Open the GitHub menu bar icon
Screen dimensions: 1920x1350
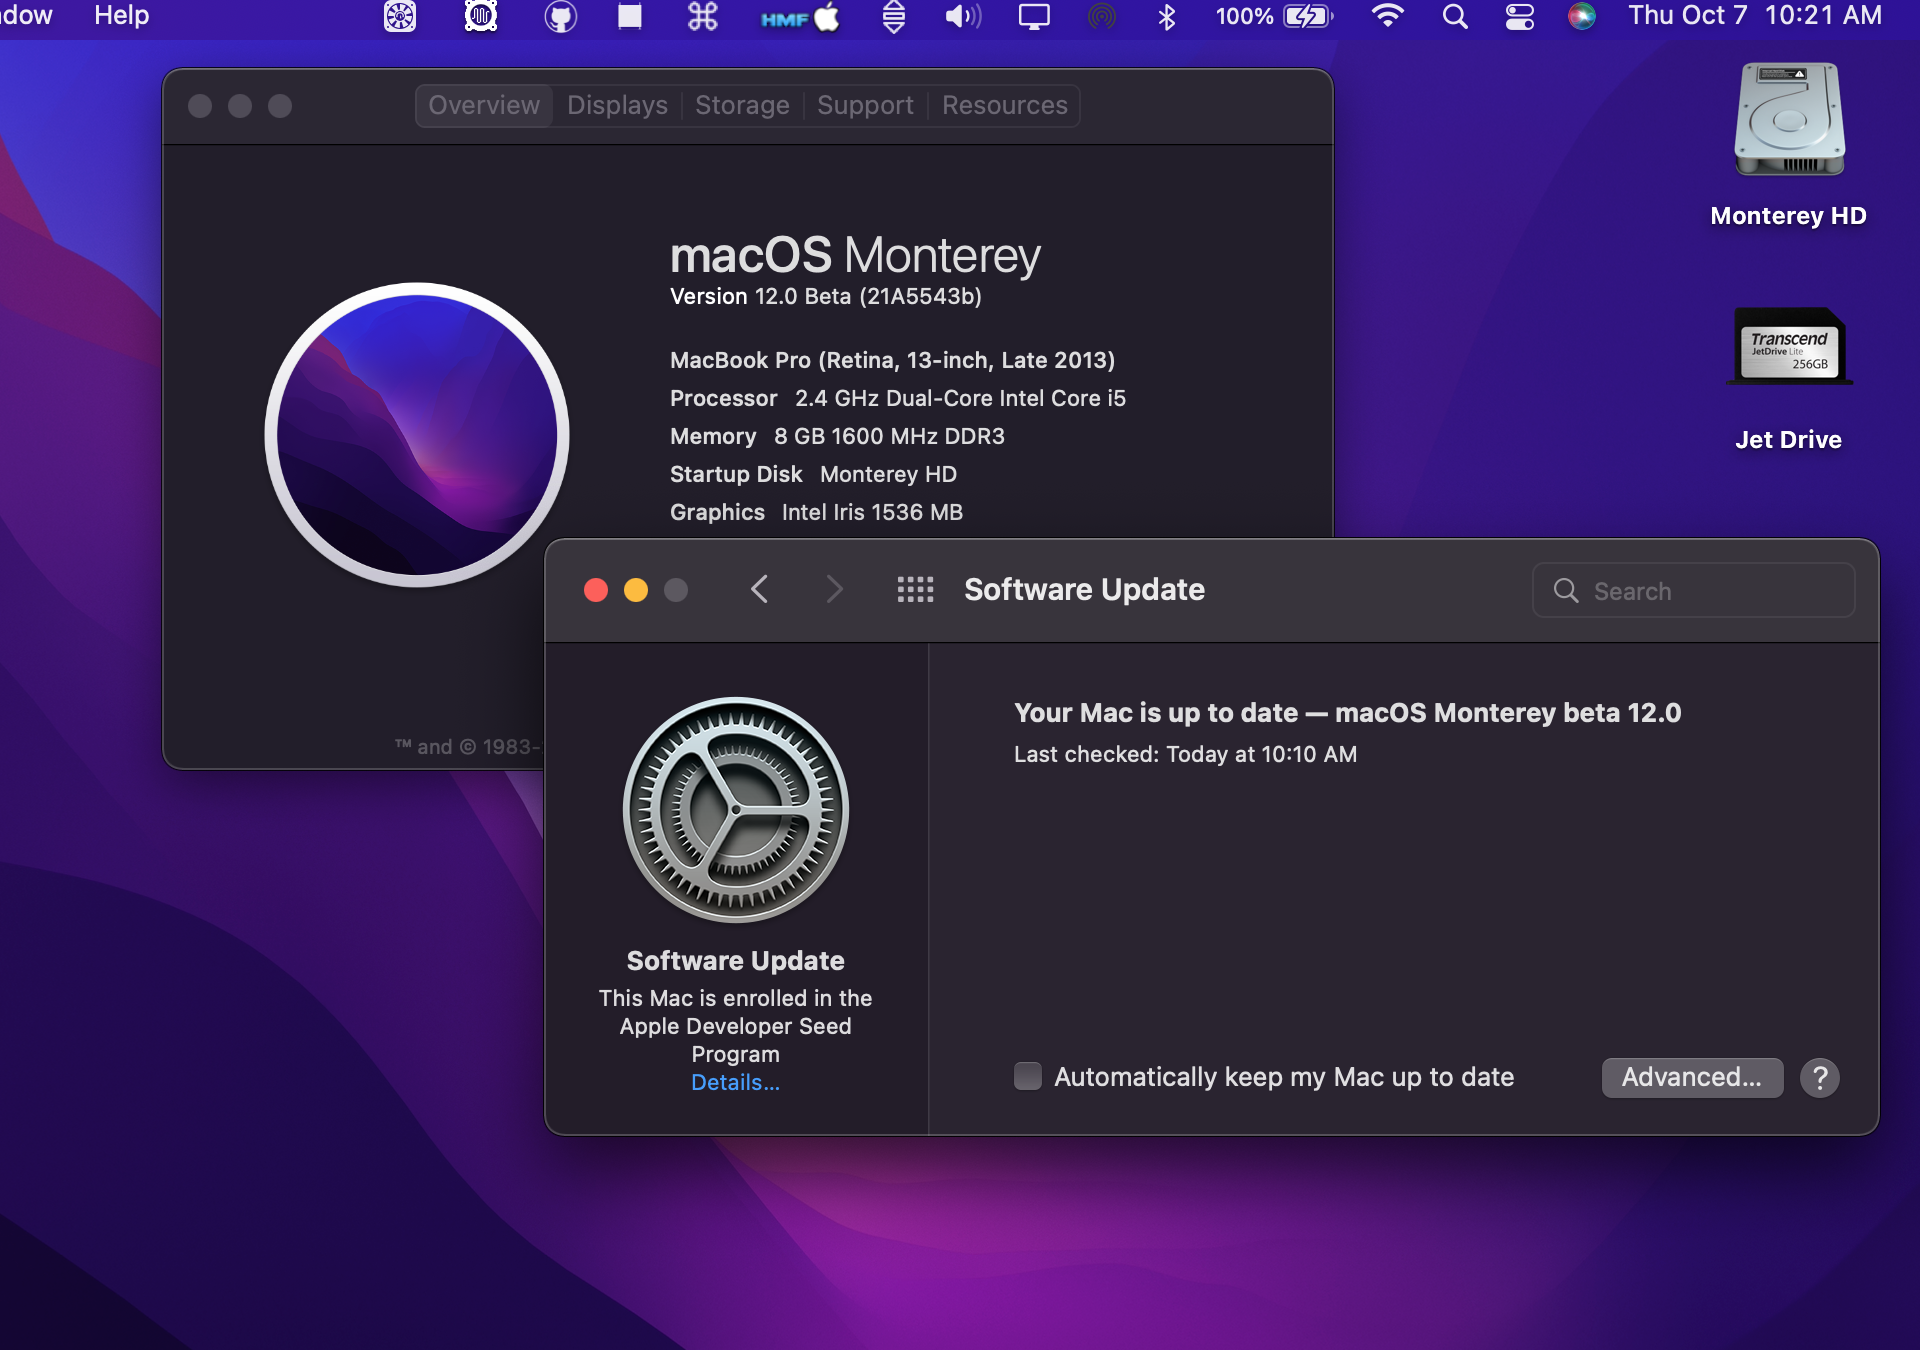click(560, 16)
